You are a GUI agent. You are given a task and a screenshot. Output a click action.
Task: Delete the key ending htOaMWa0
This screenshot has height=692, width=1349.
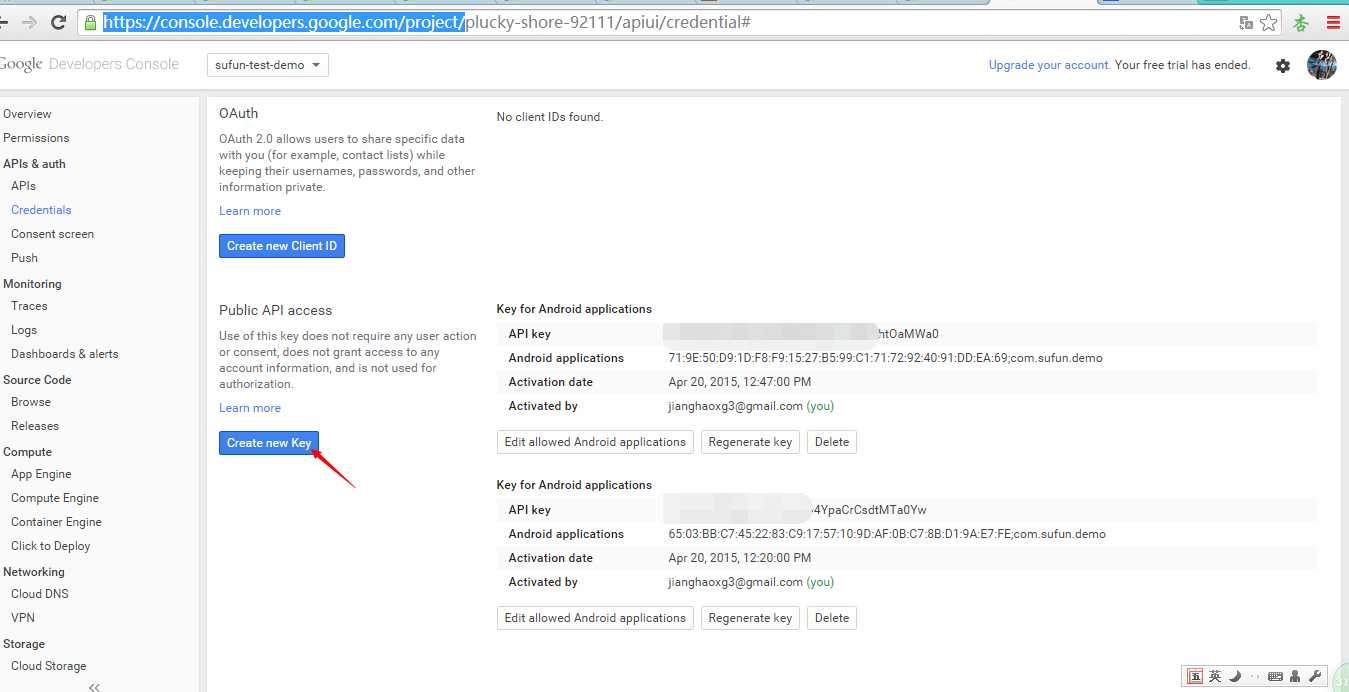click(x=832, y=442)
